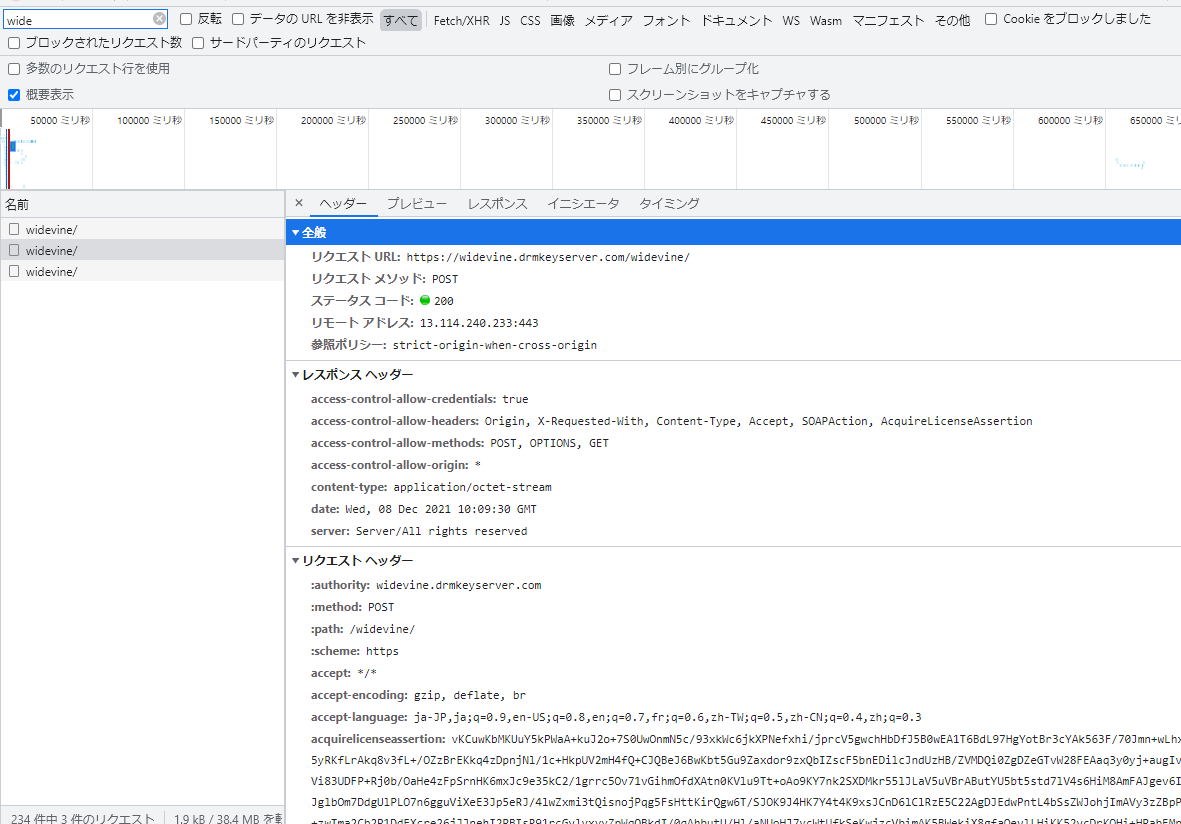The height and width of the screenshot is (824, 1181).
Task: Switch to the レスポンス tab
Action: pos(497,203)
